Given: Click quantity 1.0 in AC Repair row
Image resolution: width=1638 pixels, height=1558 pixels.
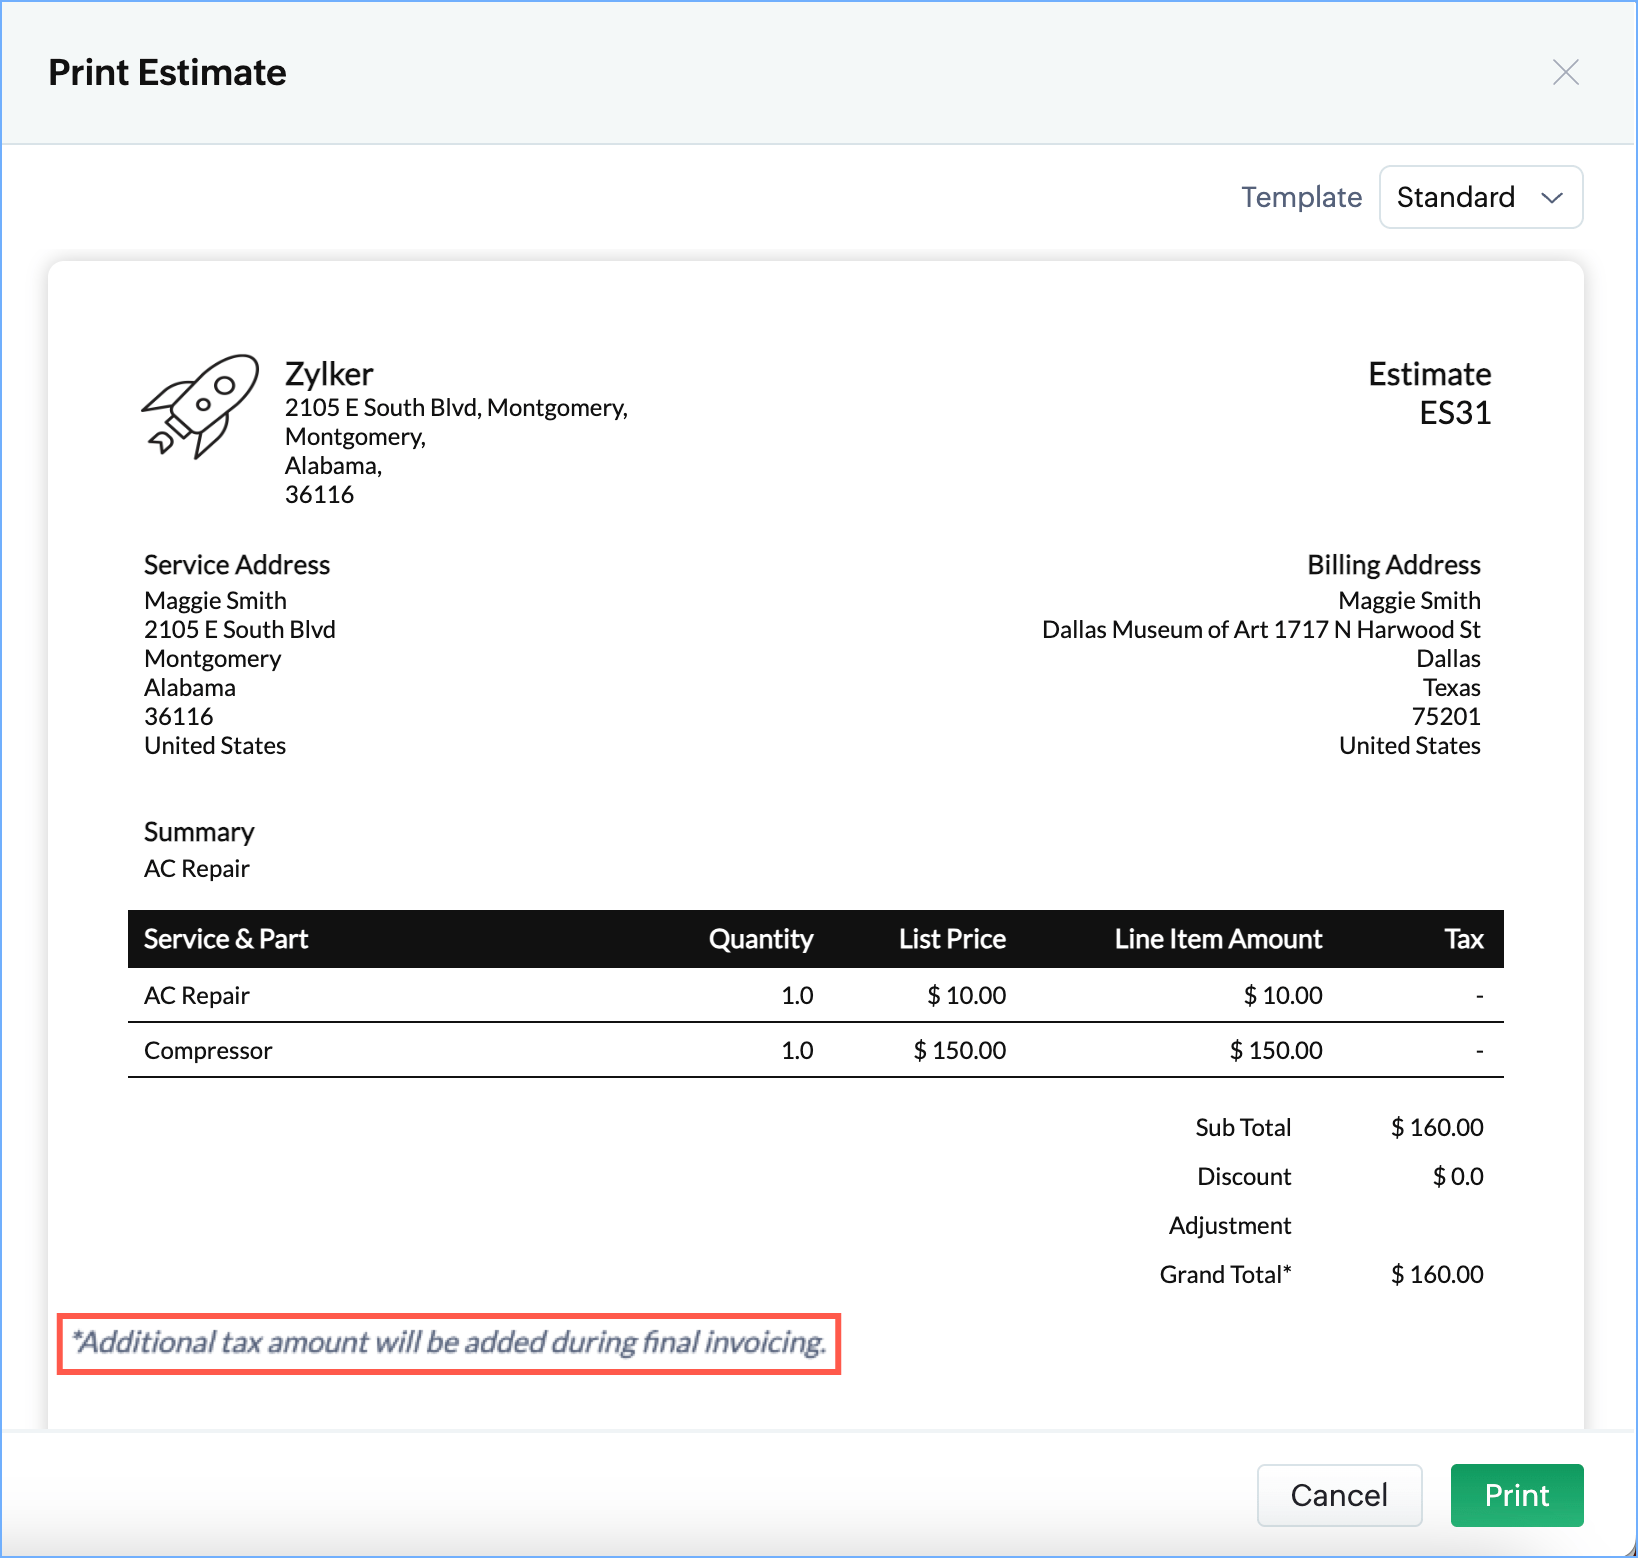Looking at the screenshot, I should tap(797, 995).
